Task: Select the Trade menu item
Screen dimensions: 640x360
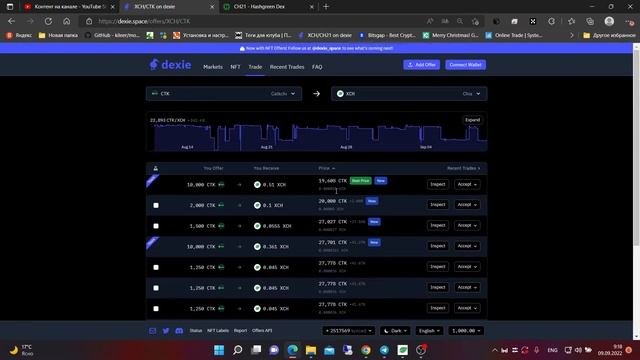Action: pyautogui.click(x=255, y=67)
